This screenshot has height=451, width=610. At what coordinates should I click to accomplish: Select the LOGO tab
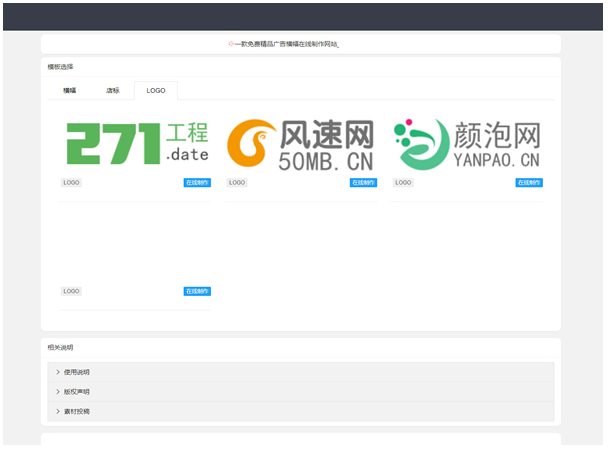[x=156, y=90]
